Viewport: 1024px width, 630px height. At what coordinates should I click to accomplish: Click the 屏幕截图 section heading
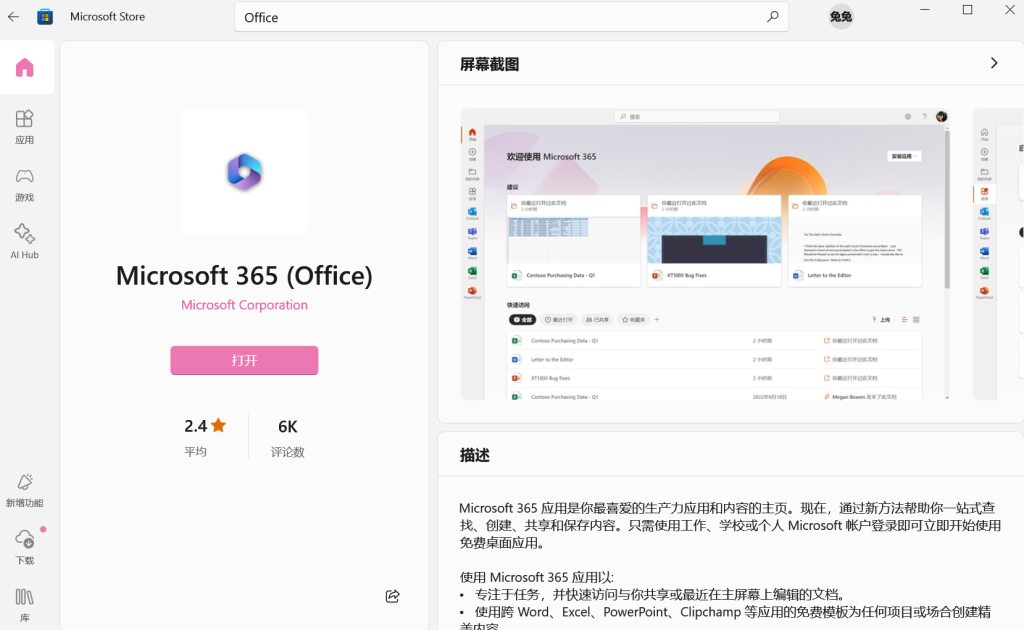click(490, 64)
